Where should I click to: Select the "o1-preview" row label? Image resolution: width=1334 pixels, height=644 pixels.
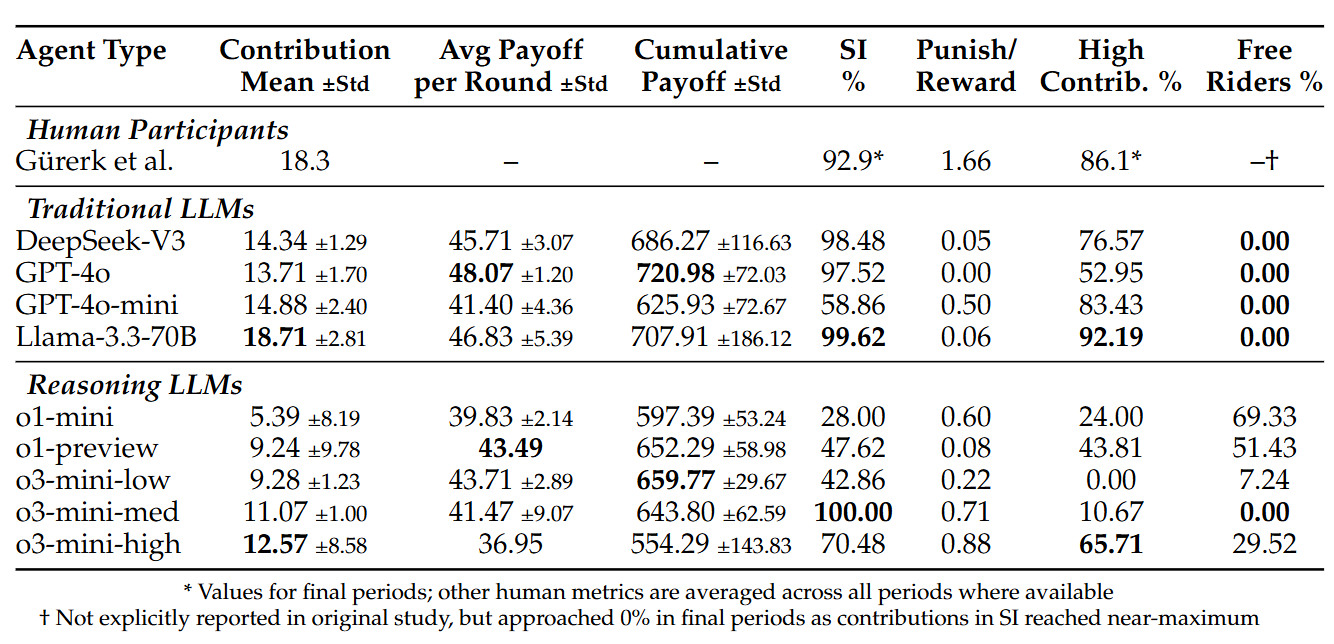[x=88, y=448]
